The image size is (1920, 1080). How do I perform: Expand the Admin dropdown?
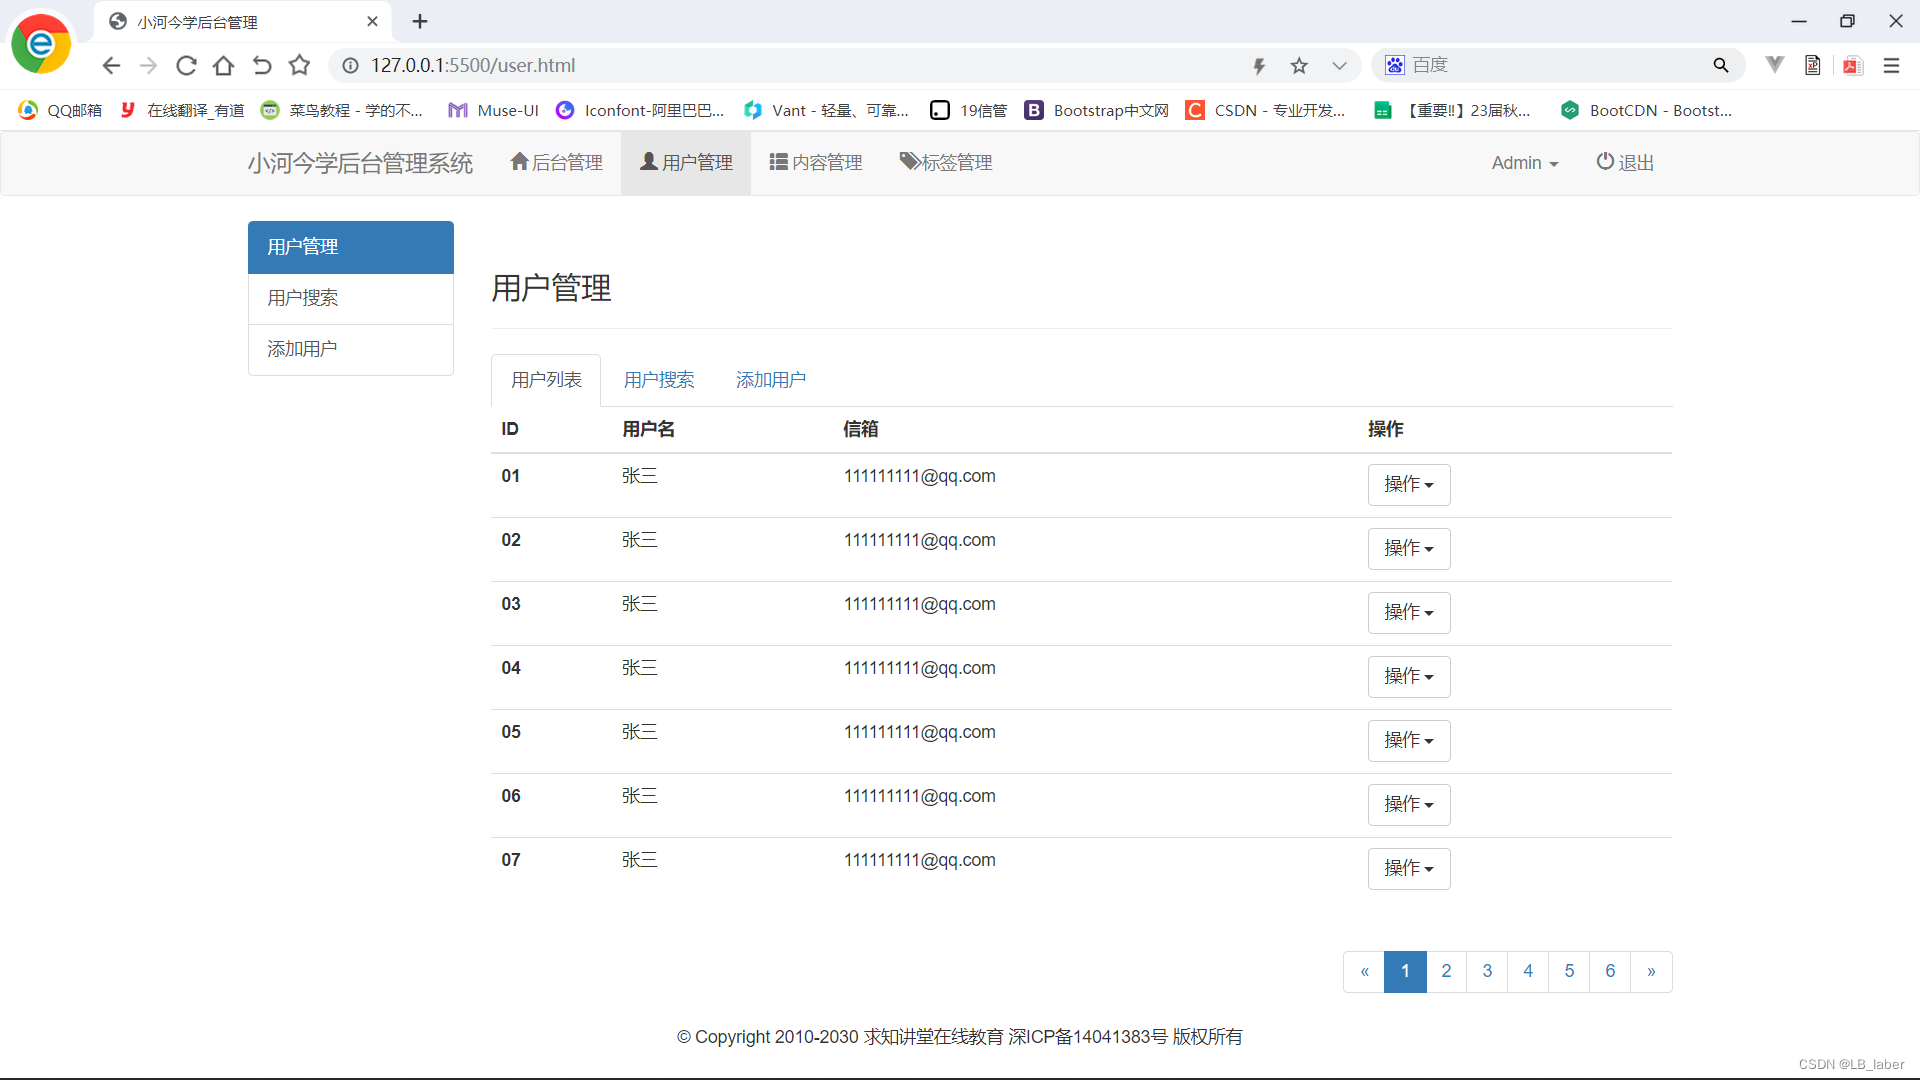coord(1525,163)
